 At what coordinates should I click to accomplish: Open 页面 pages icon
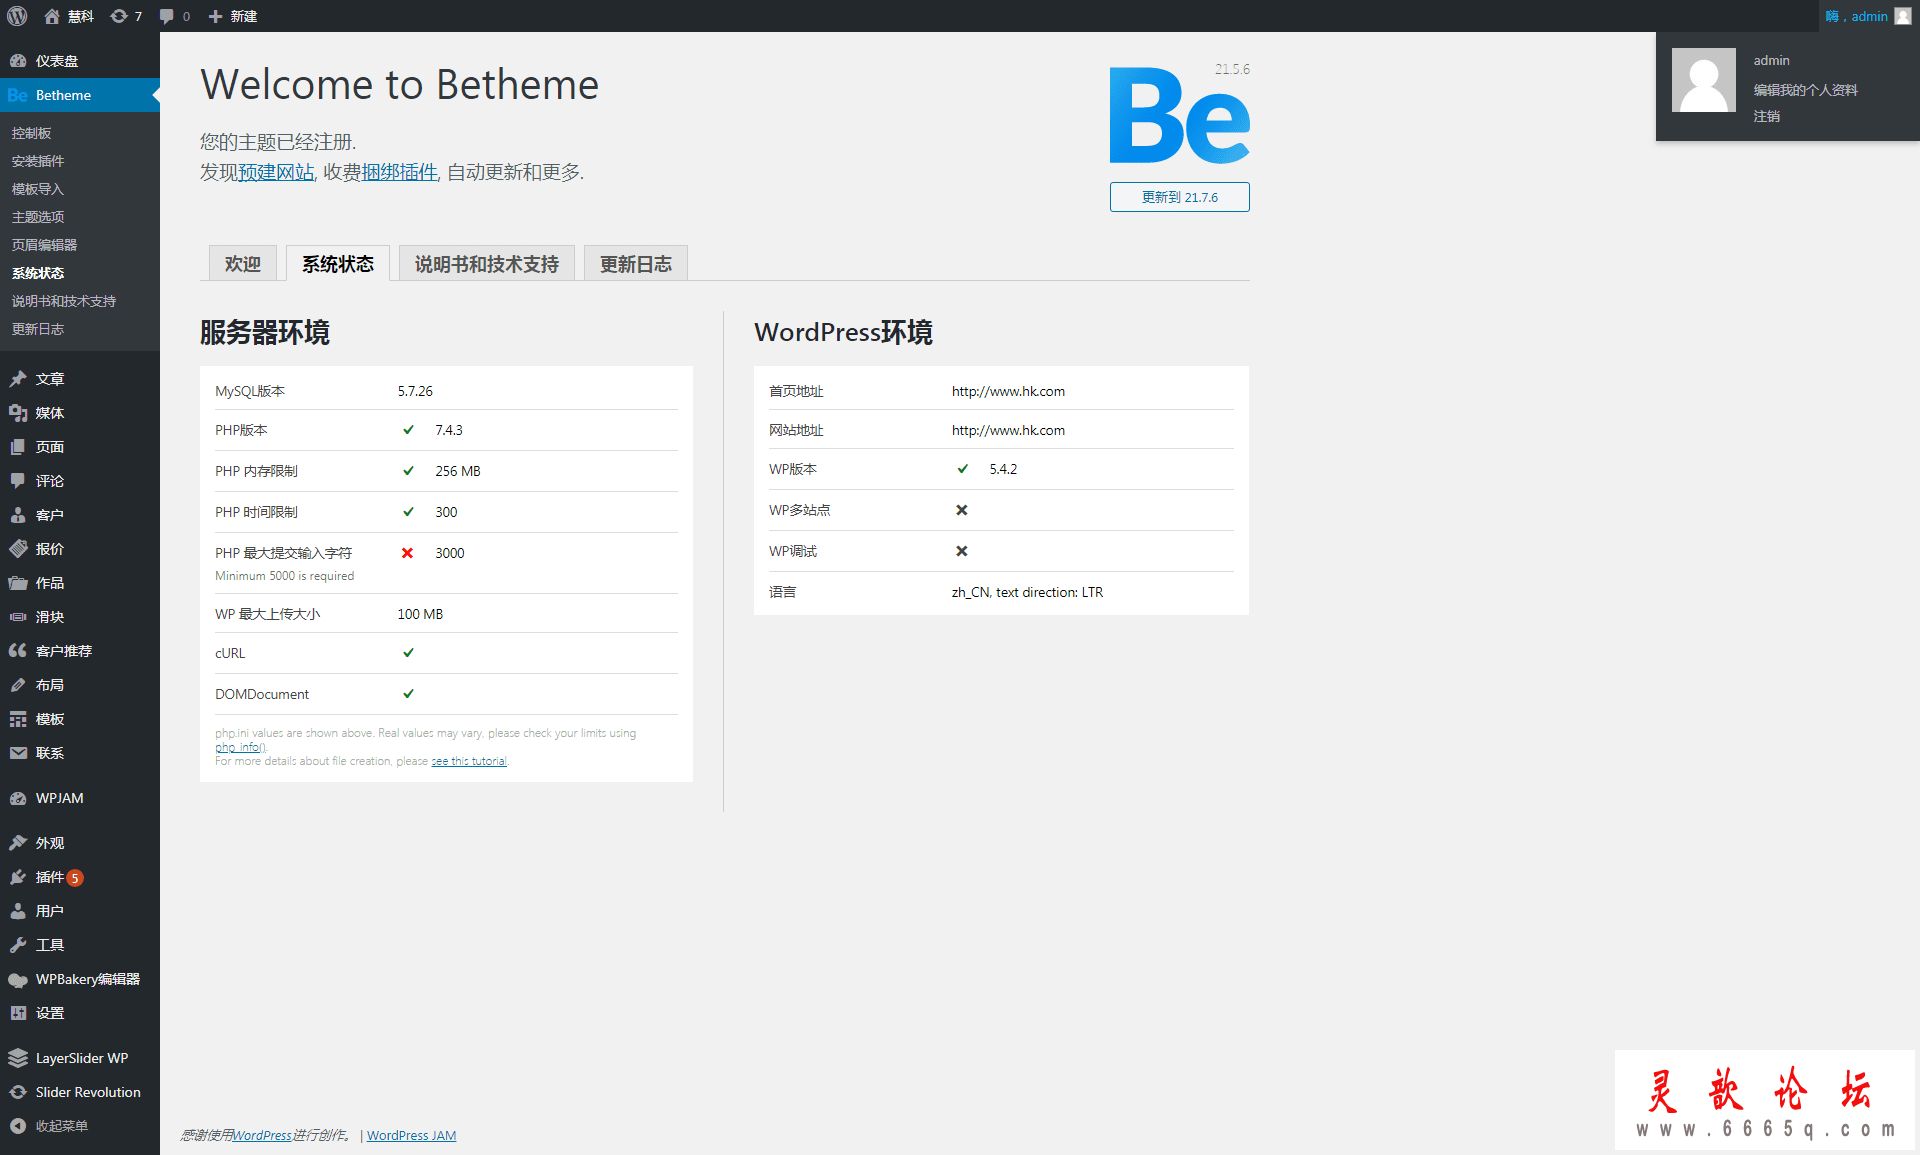[x=18, y=447]
